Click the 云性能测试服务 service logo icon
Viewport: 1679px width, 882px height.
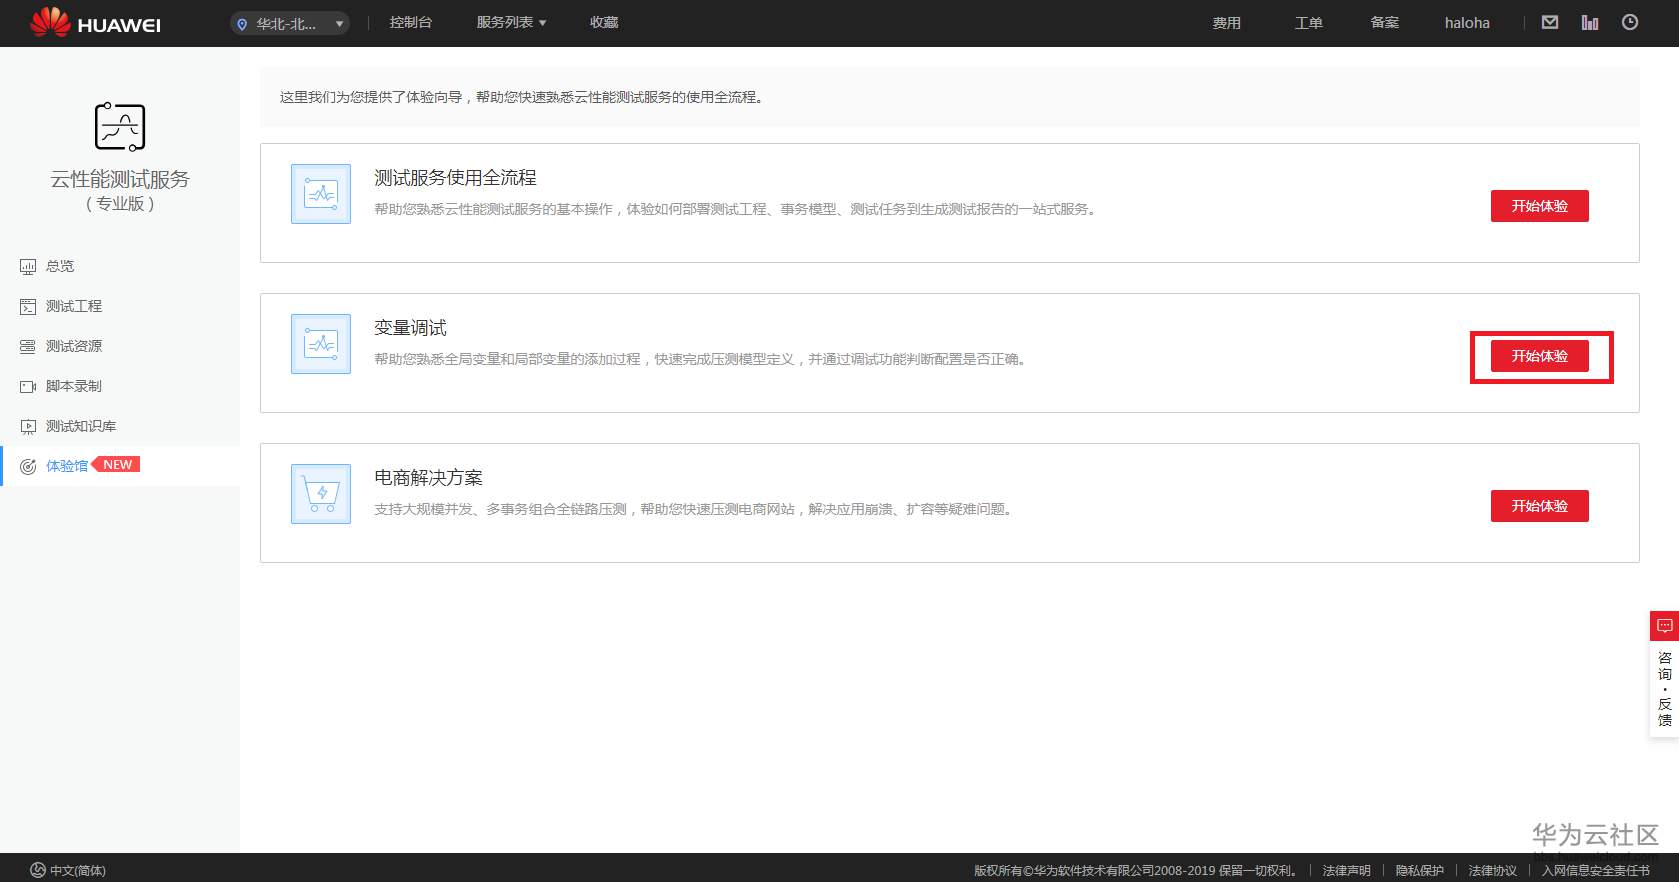click(120, 127)
